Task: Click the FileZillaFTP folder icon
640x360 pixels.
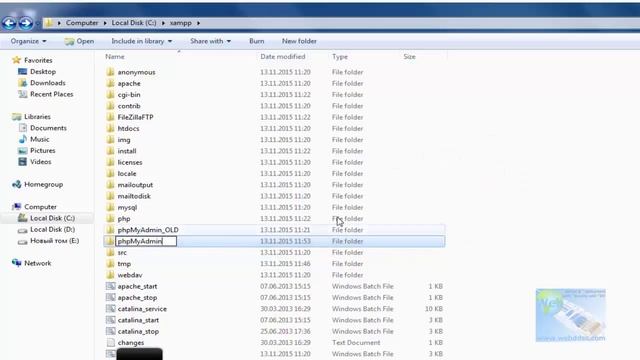Action: [110, 117]
